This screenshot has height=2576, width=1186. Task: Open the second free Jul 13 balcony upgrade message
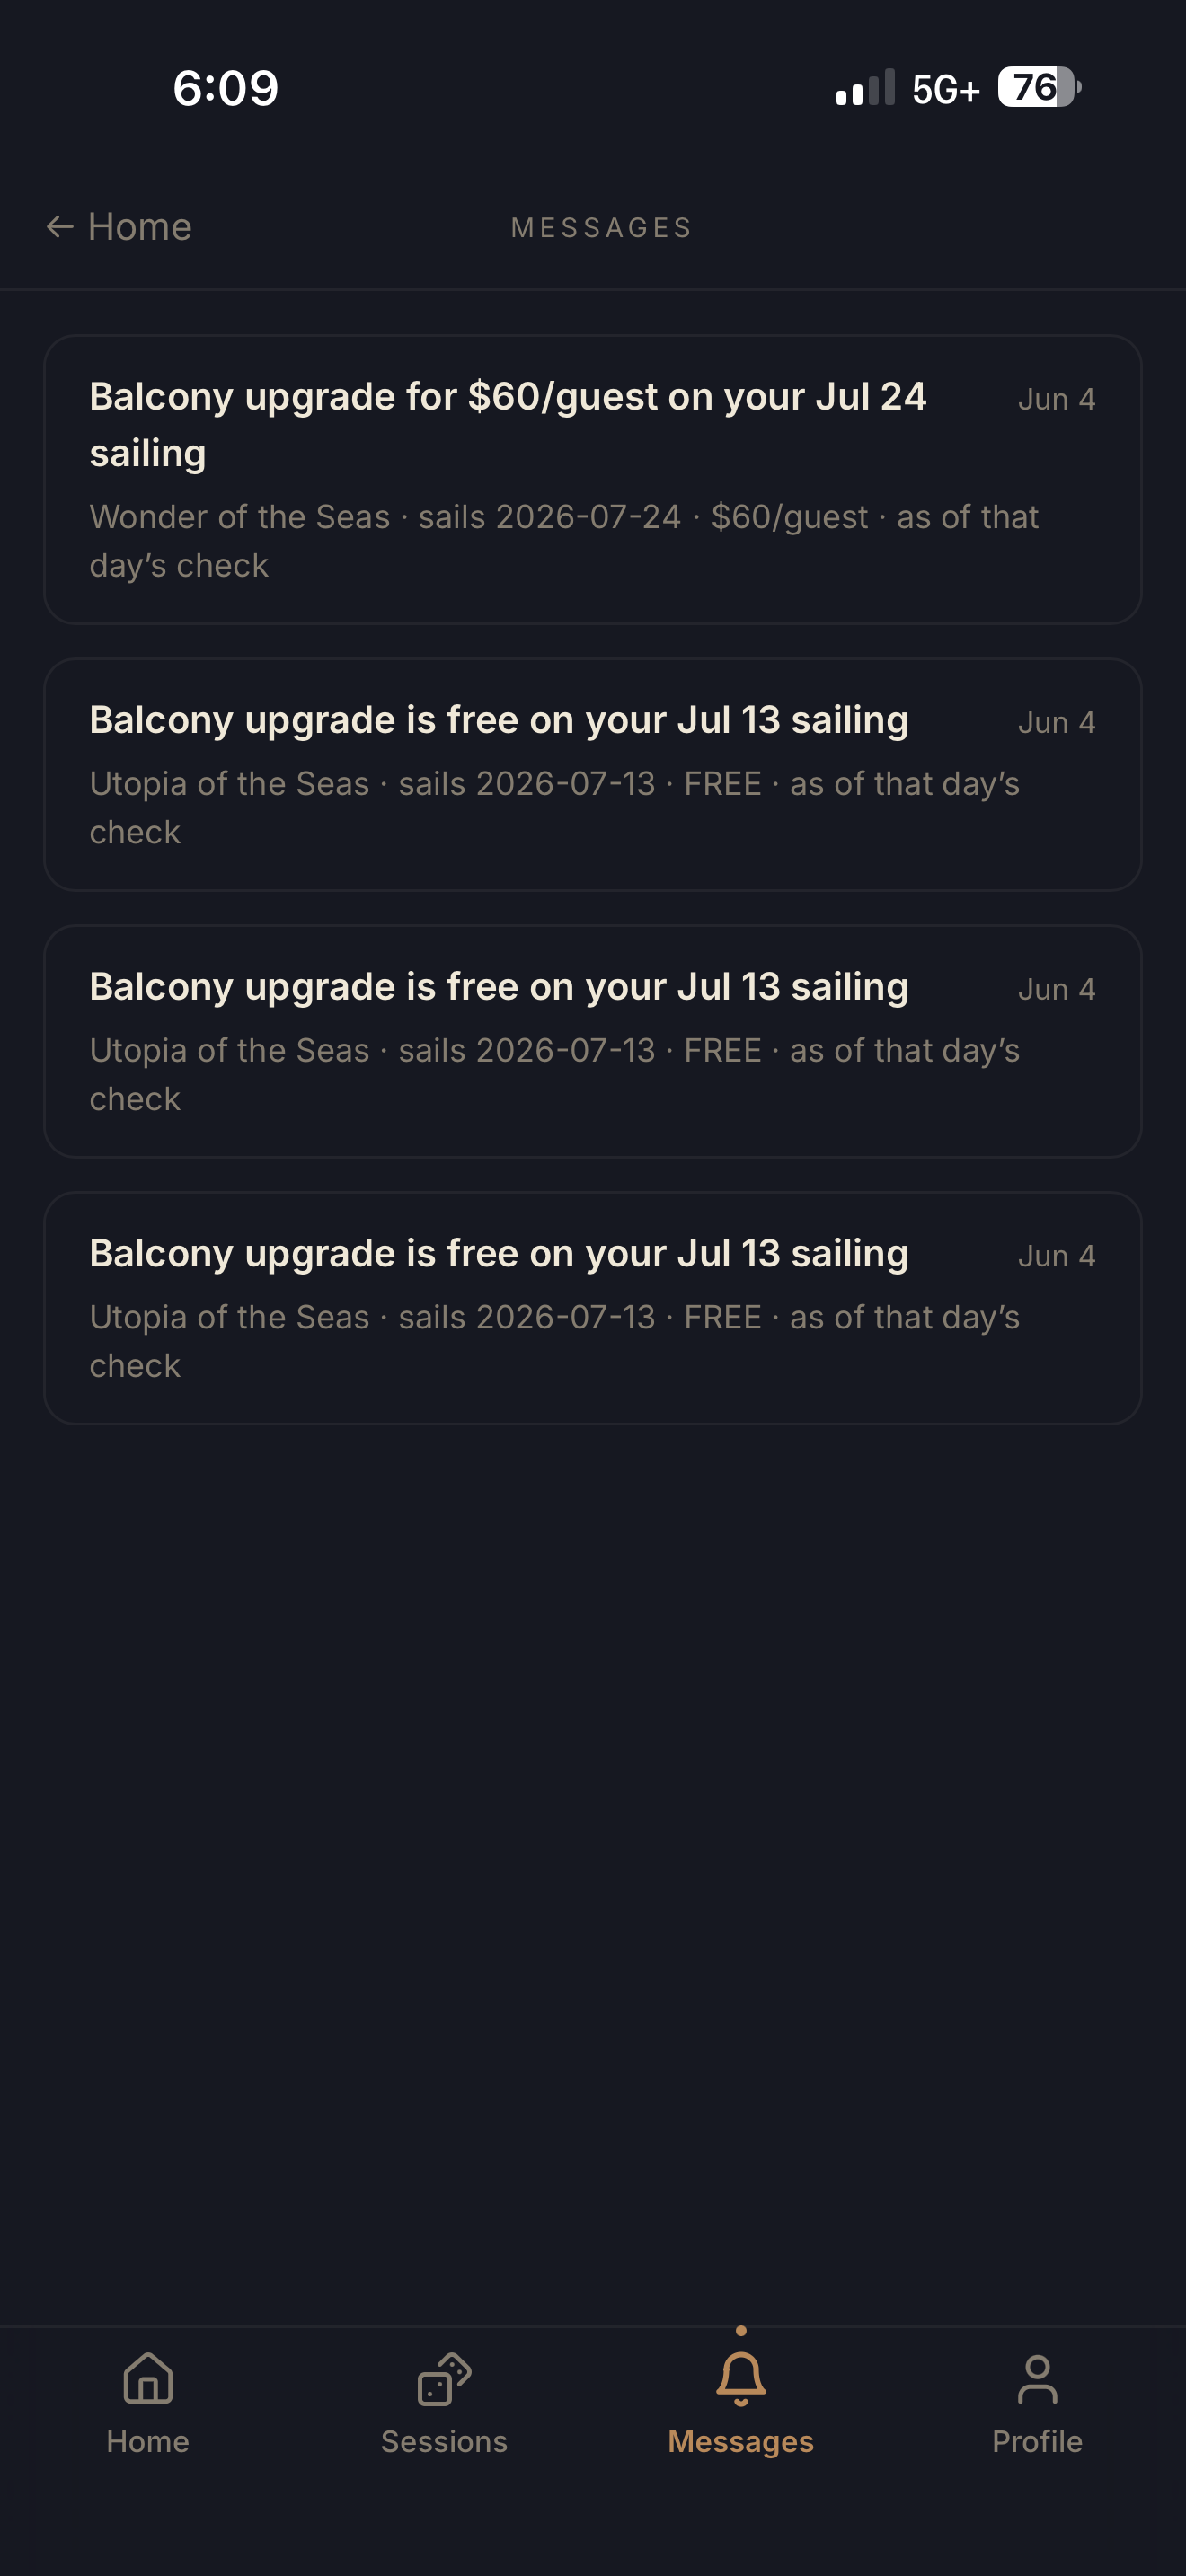(x=593, y=1041)
